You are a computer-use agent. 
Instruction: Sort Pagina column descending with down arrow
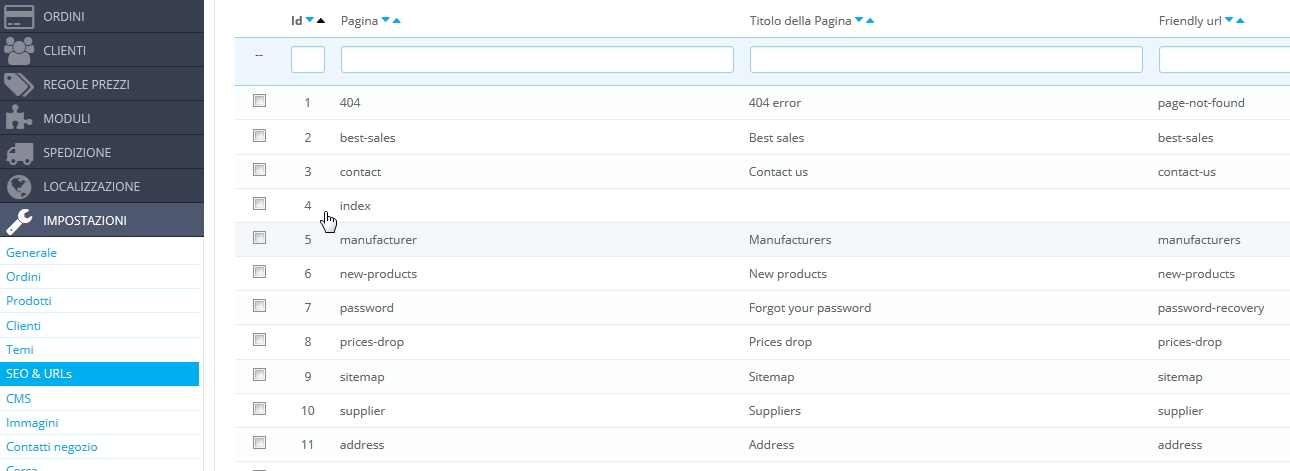385,21
